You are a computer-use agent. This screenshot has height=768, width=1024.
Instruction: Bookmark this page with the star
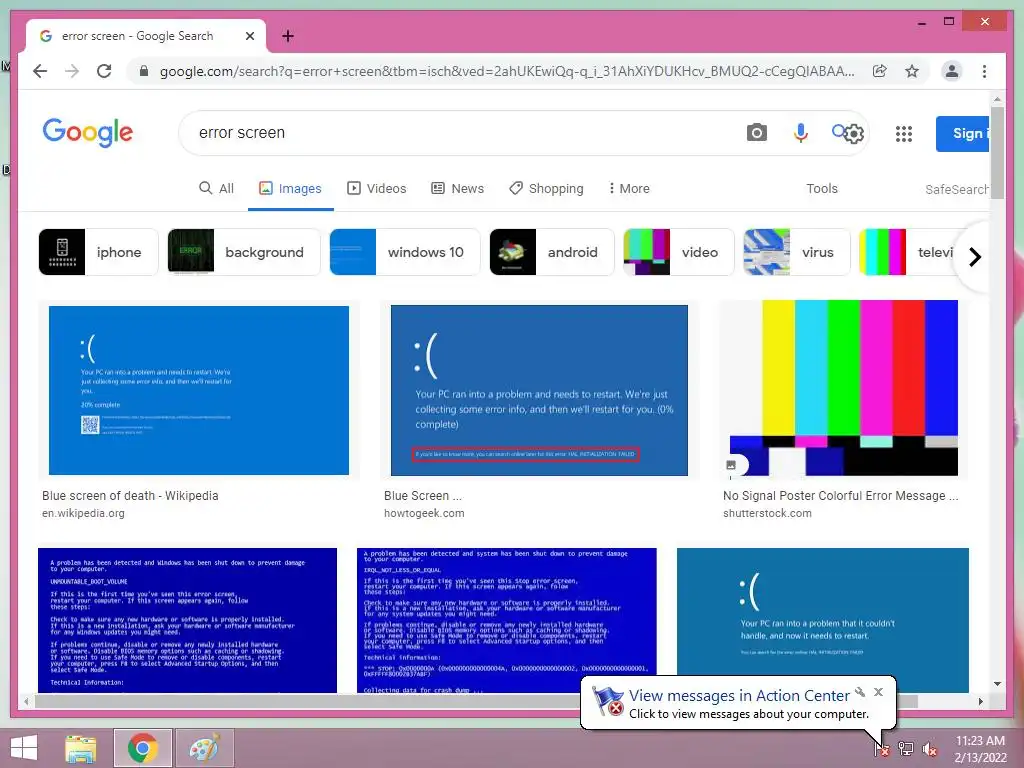click(912, 71)
